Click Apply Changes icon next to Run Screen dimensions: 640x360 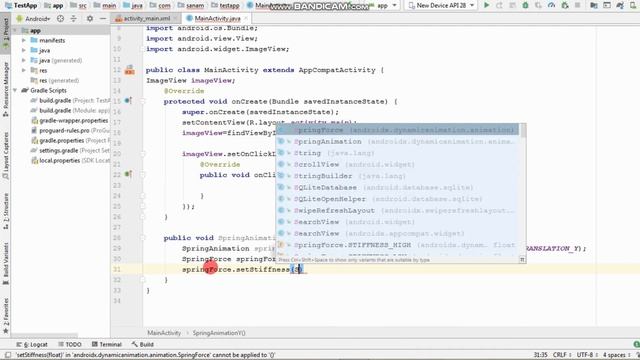499,5
